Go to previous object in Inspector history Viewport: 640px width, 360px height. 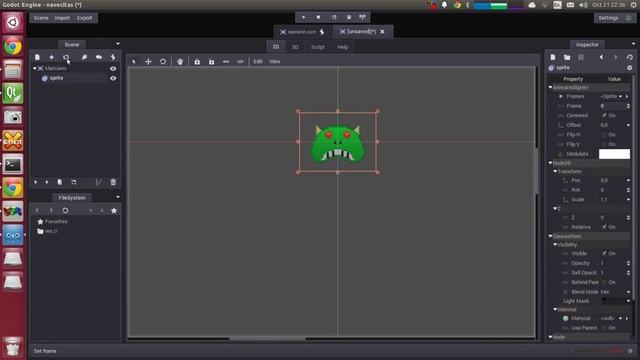coord(601,57)
